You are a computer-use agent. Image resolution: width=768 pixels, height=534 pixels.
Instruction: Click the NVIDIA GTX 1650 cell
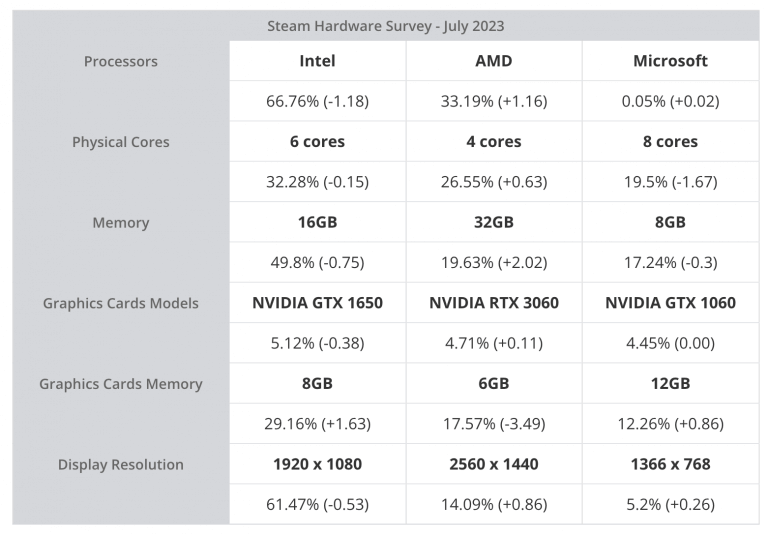(317, 303)
